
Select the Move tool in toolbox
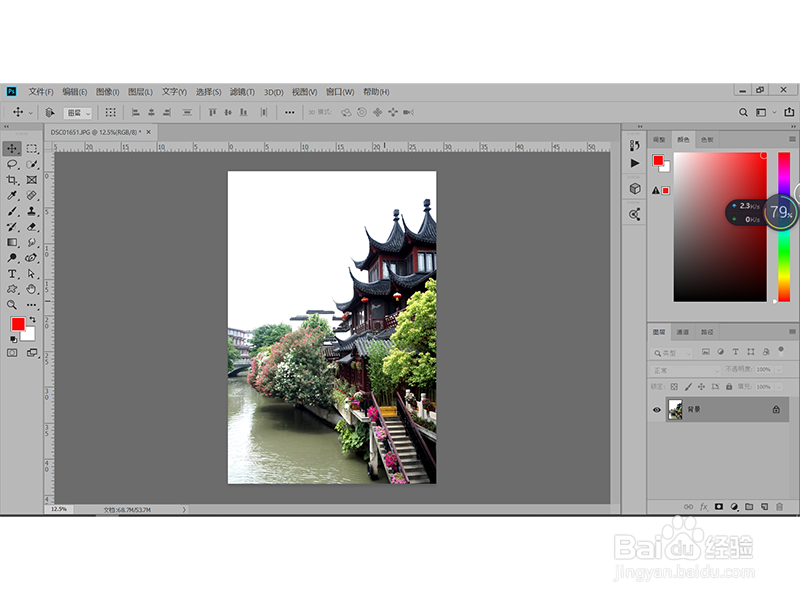(x=12, y=148)
